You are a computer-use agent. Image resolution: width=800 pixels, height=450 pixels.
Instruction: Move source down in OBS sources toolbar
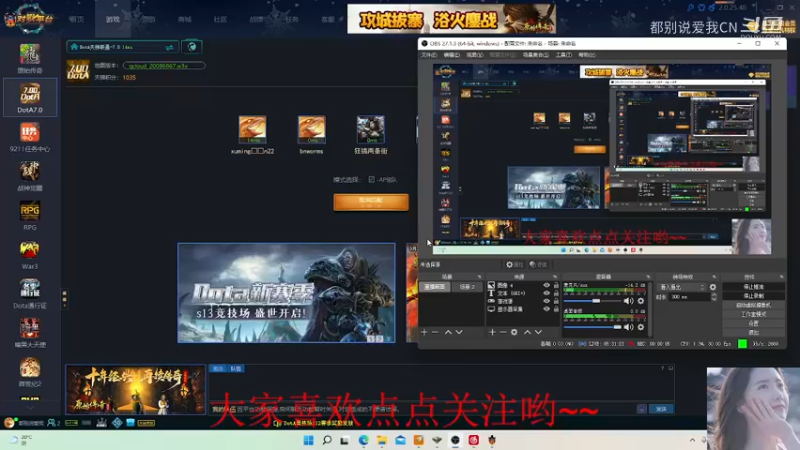pos(538,332)
